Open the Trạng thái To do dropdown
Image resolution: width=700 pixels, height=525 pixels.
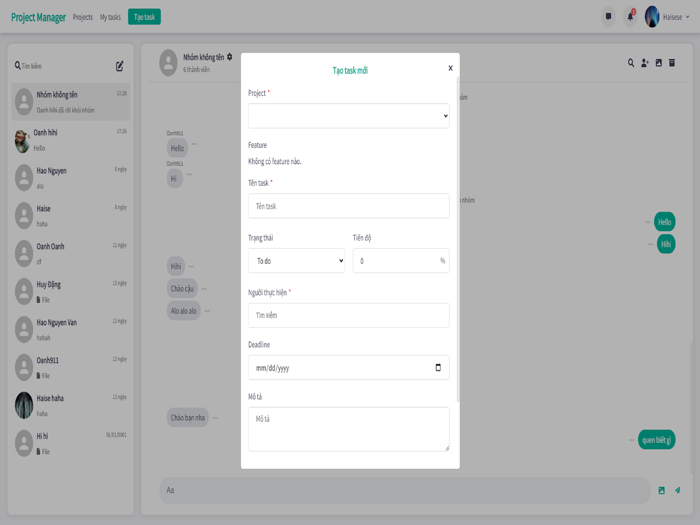coord(296,261)
